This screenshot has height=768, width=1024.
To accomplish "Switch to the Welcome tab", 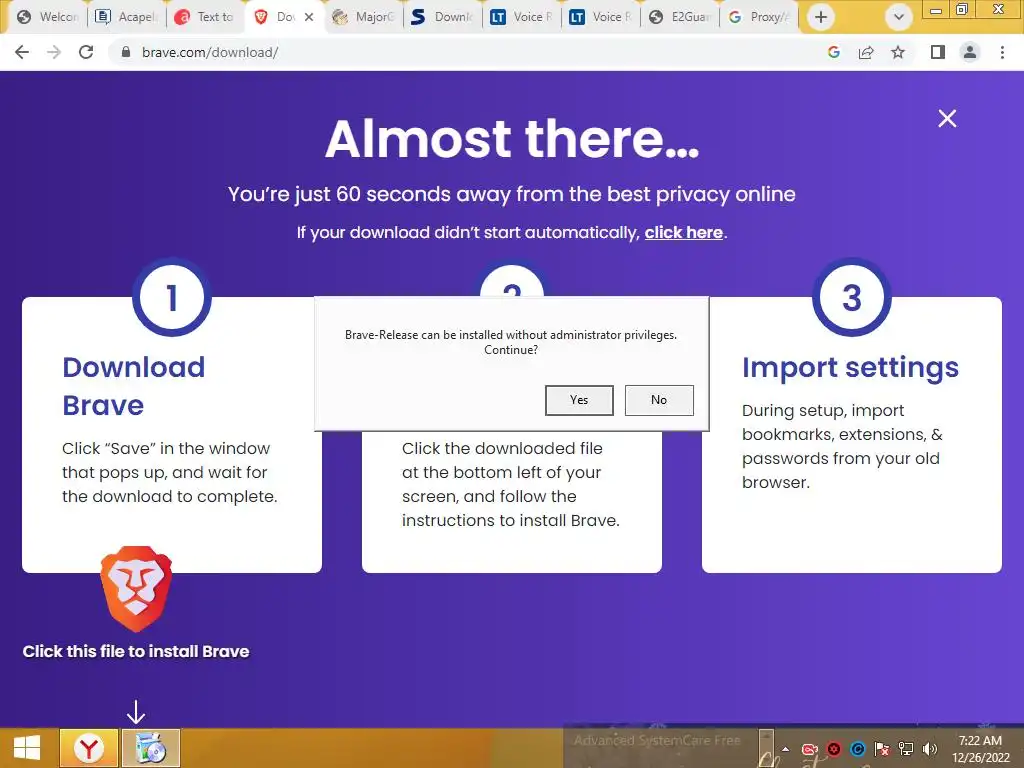I will [48, 17].
